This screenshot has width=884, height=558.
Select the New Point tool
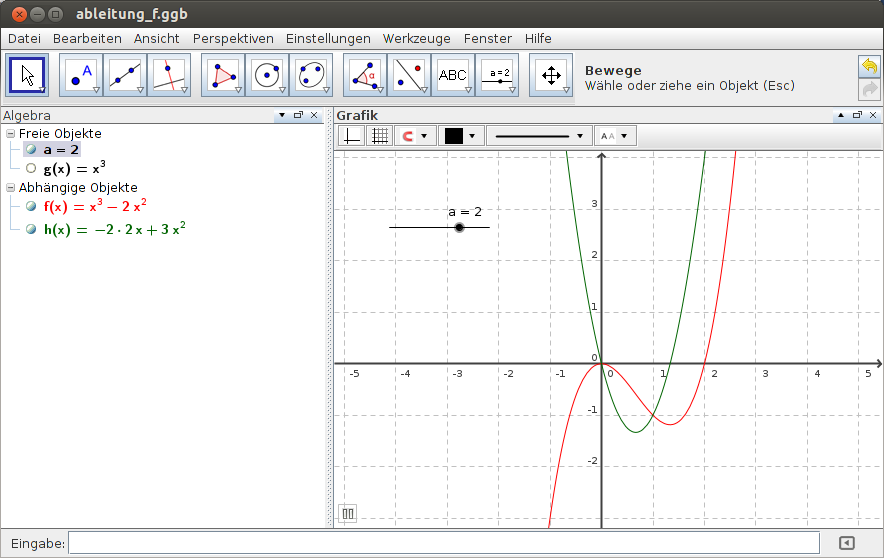81,75
